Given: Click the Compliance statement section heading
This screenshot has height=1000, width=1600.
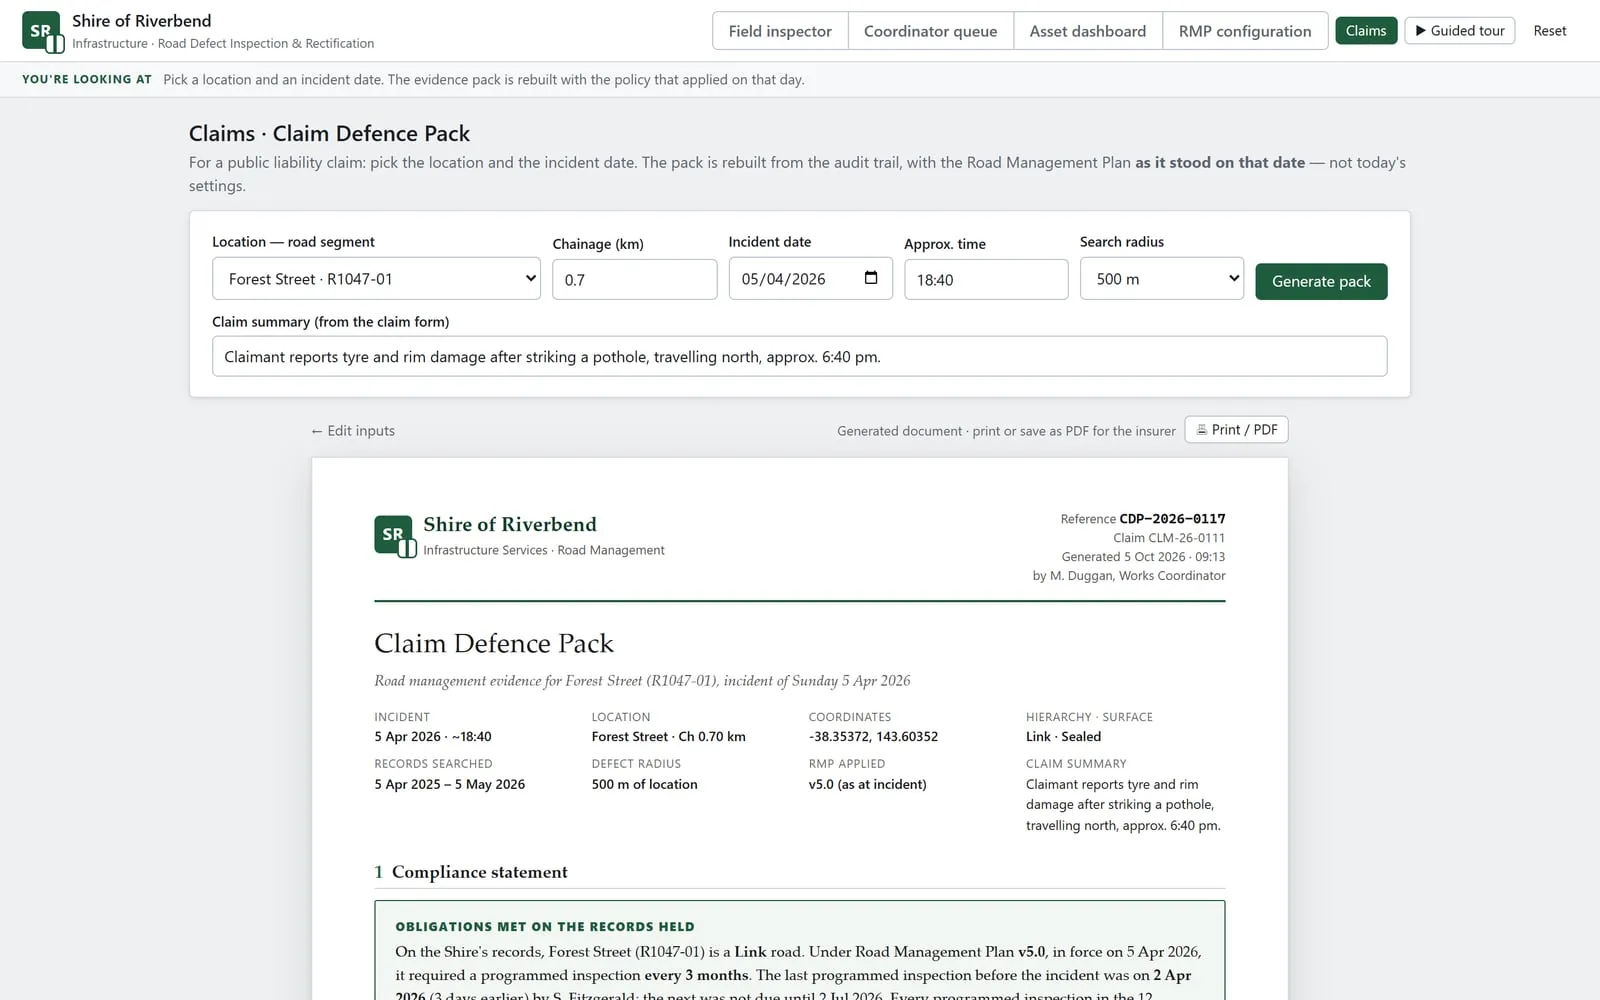Looking at the screenshot, I should pyautogui.click(x=480, y=872).
